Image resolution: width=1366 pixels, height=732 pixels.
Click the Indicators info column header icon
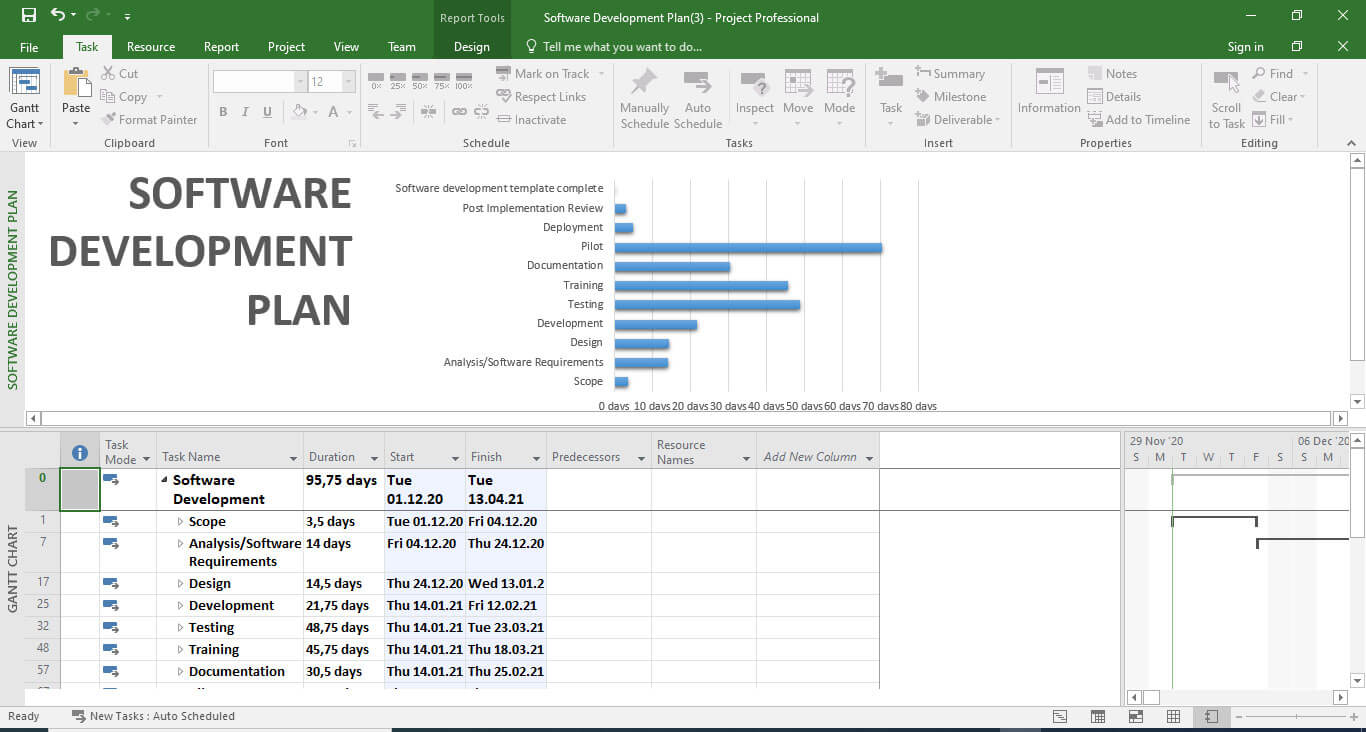pyautogui.click(x=80, y=453)
